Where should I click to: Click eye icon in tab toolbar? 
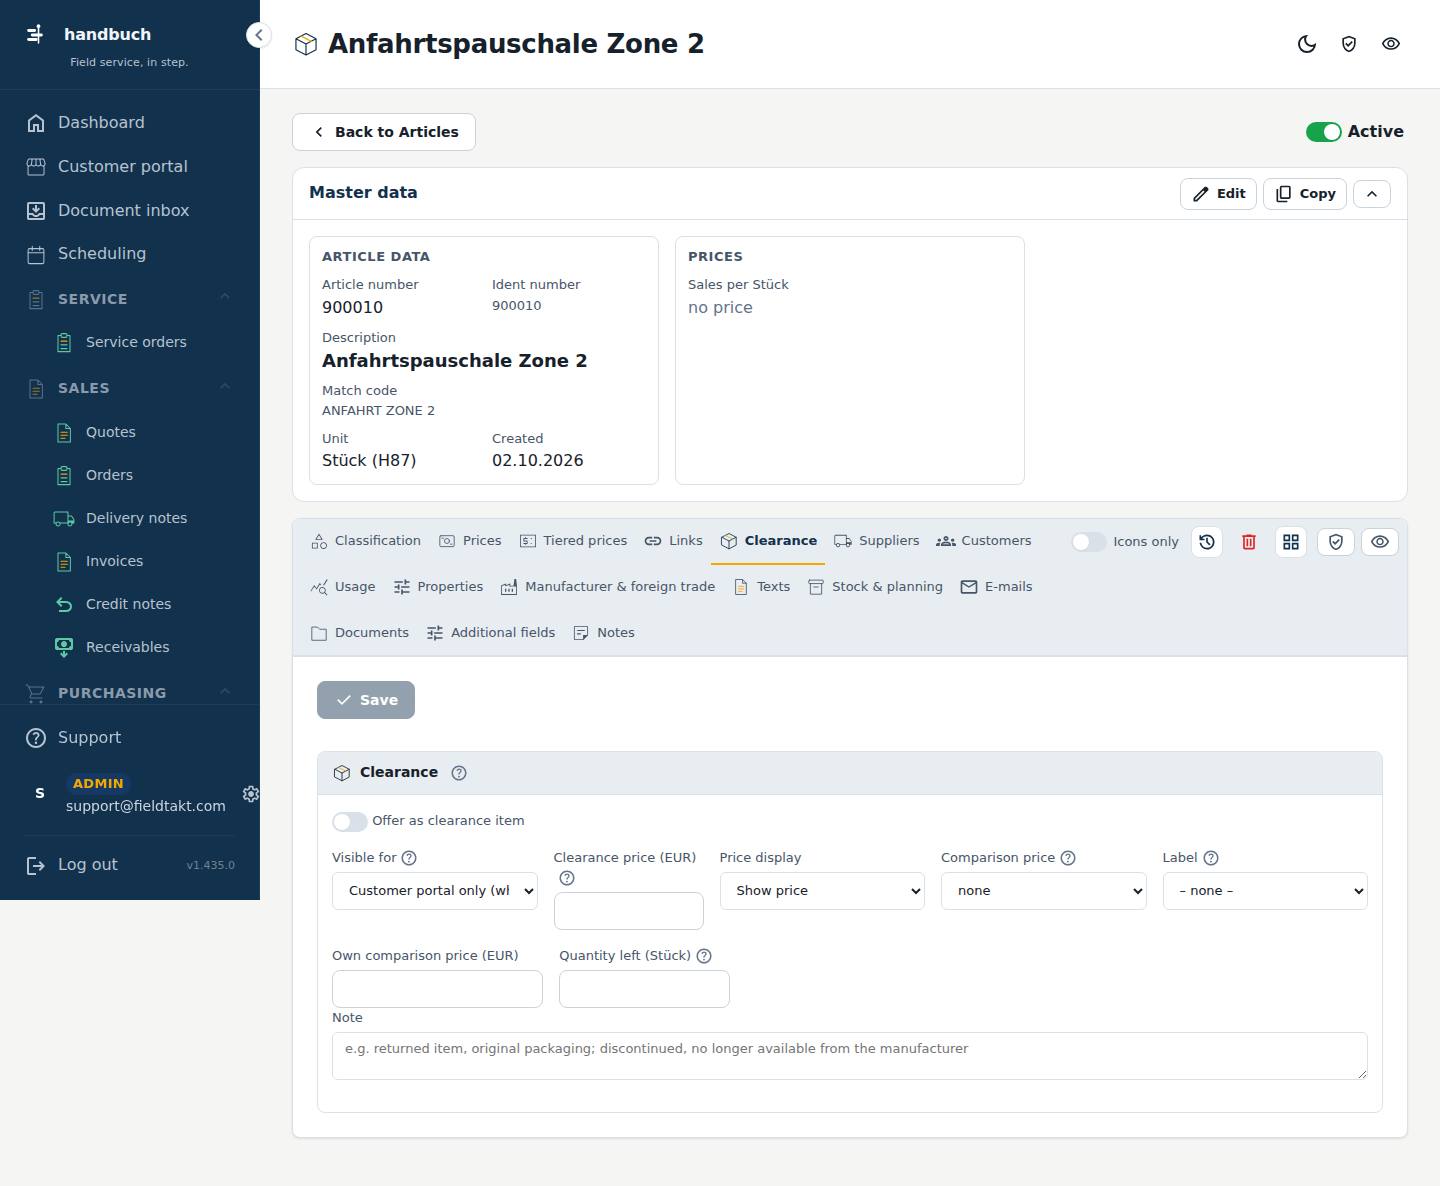(1380, 542)
